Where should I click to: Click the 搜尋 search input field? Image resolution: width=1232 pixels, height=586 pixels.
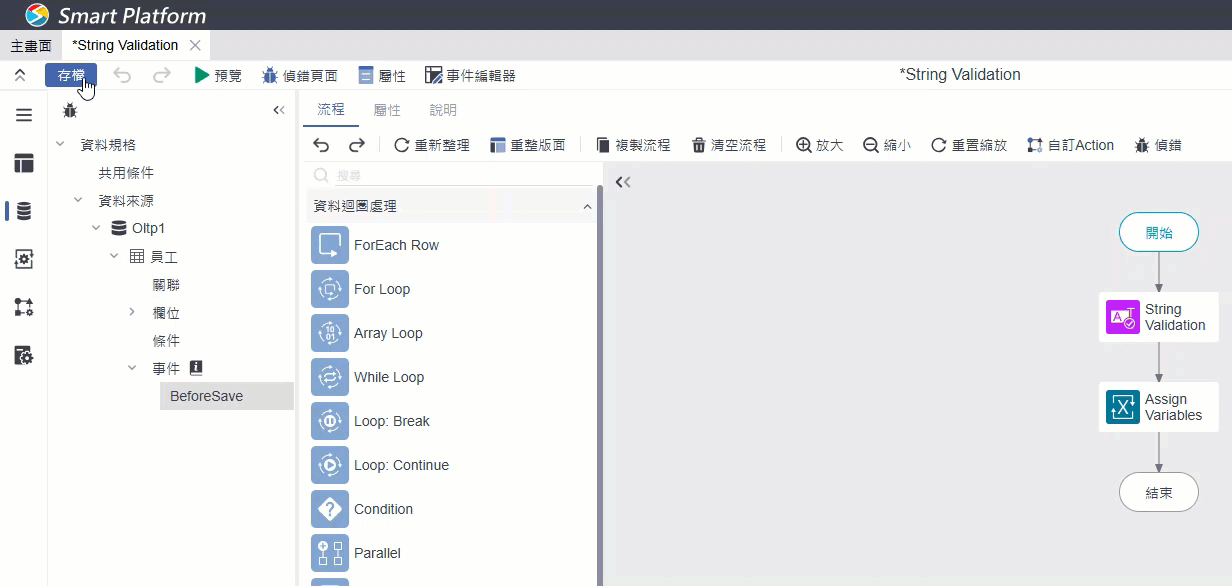[x=451, y=175]
